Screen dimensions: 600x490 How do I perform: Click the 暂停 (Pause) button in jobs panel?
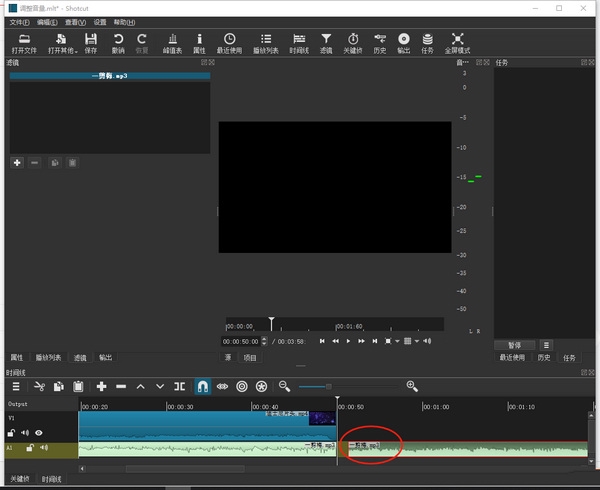(x=514, y=344)
